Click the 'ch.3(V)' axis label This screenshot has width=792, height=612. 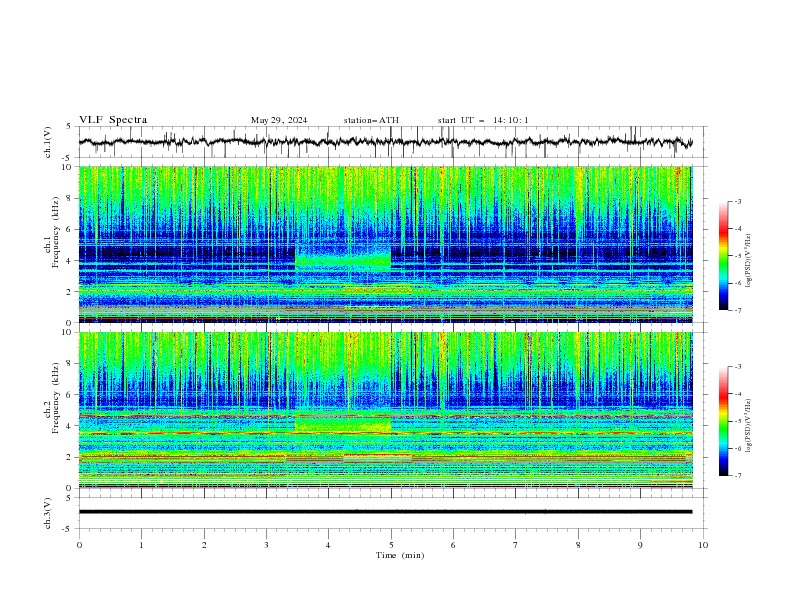point(48,513)
